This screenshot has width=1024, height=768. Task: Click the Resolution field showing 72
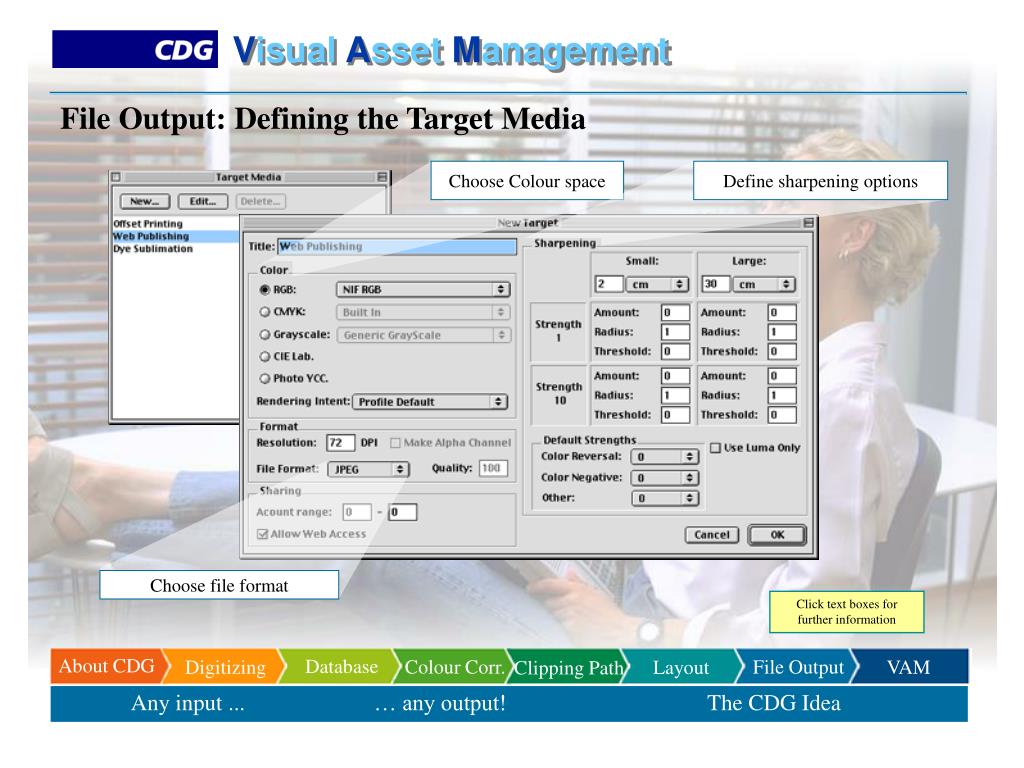coord(340,443)
